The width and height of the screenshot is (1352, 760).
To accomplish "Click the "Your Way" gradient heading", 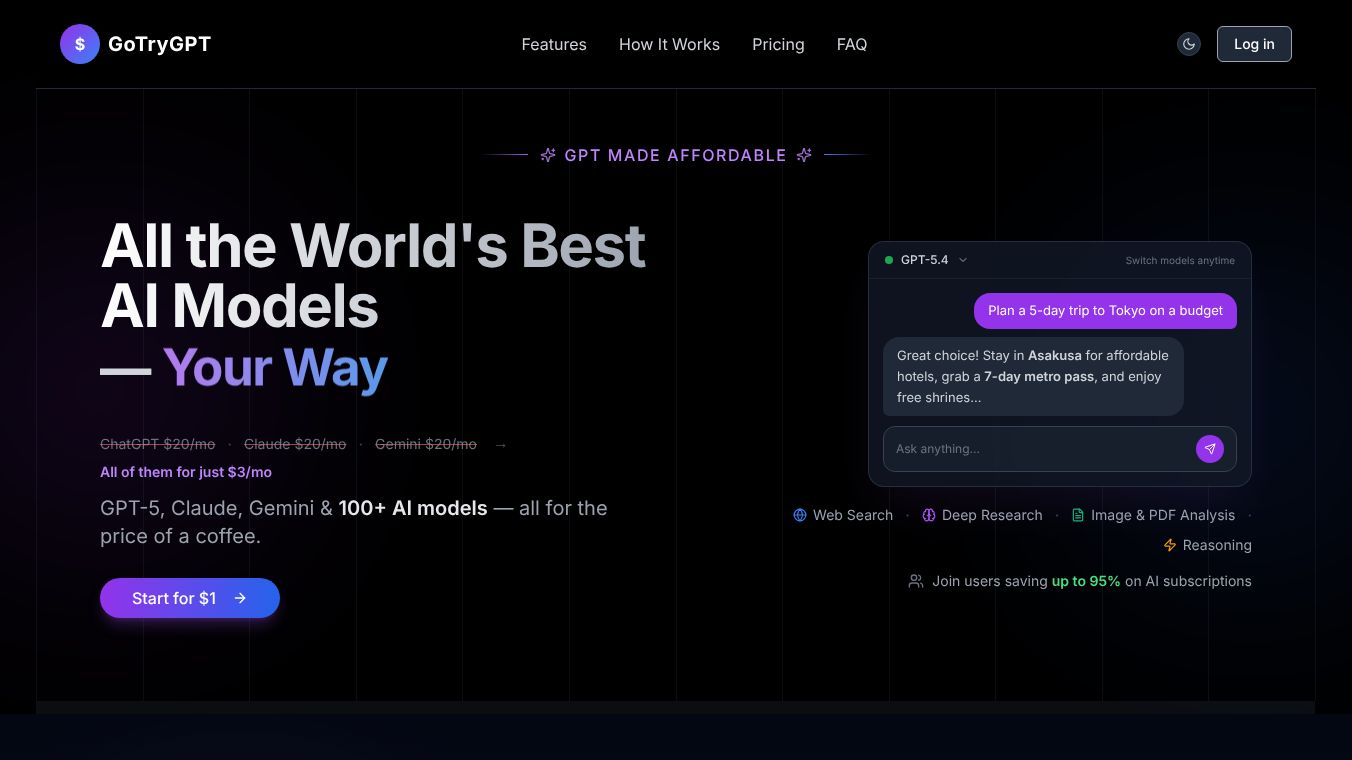I will [275, 368].
